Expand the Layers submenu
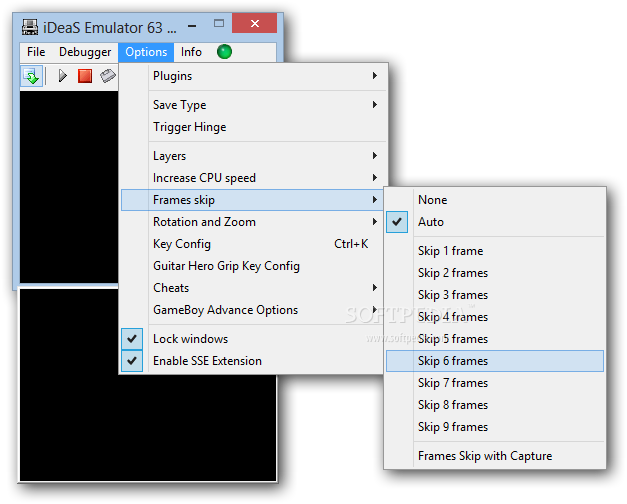Screen dimensions: 627x504 click(x=253, y=156)
